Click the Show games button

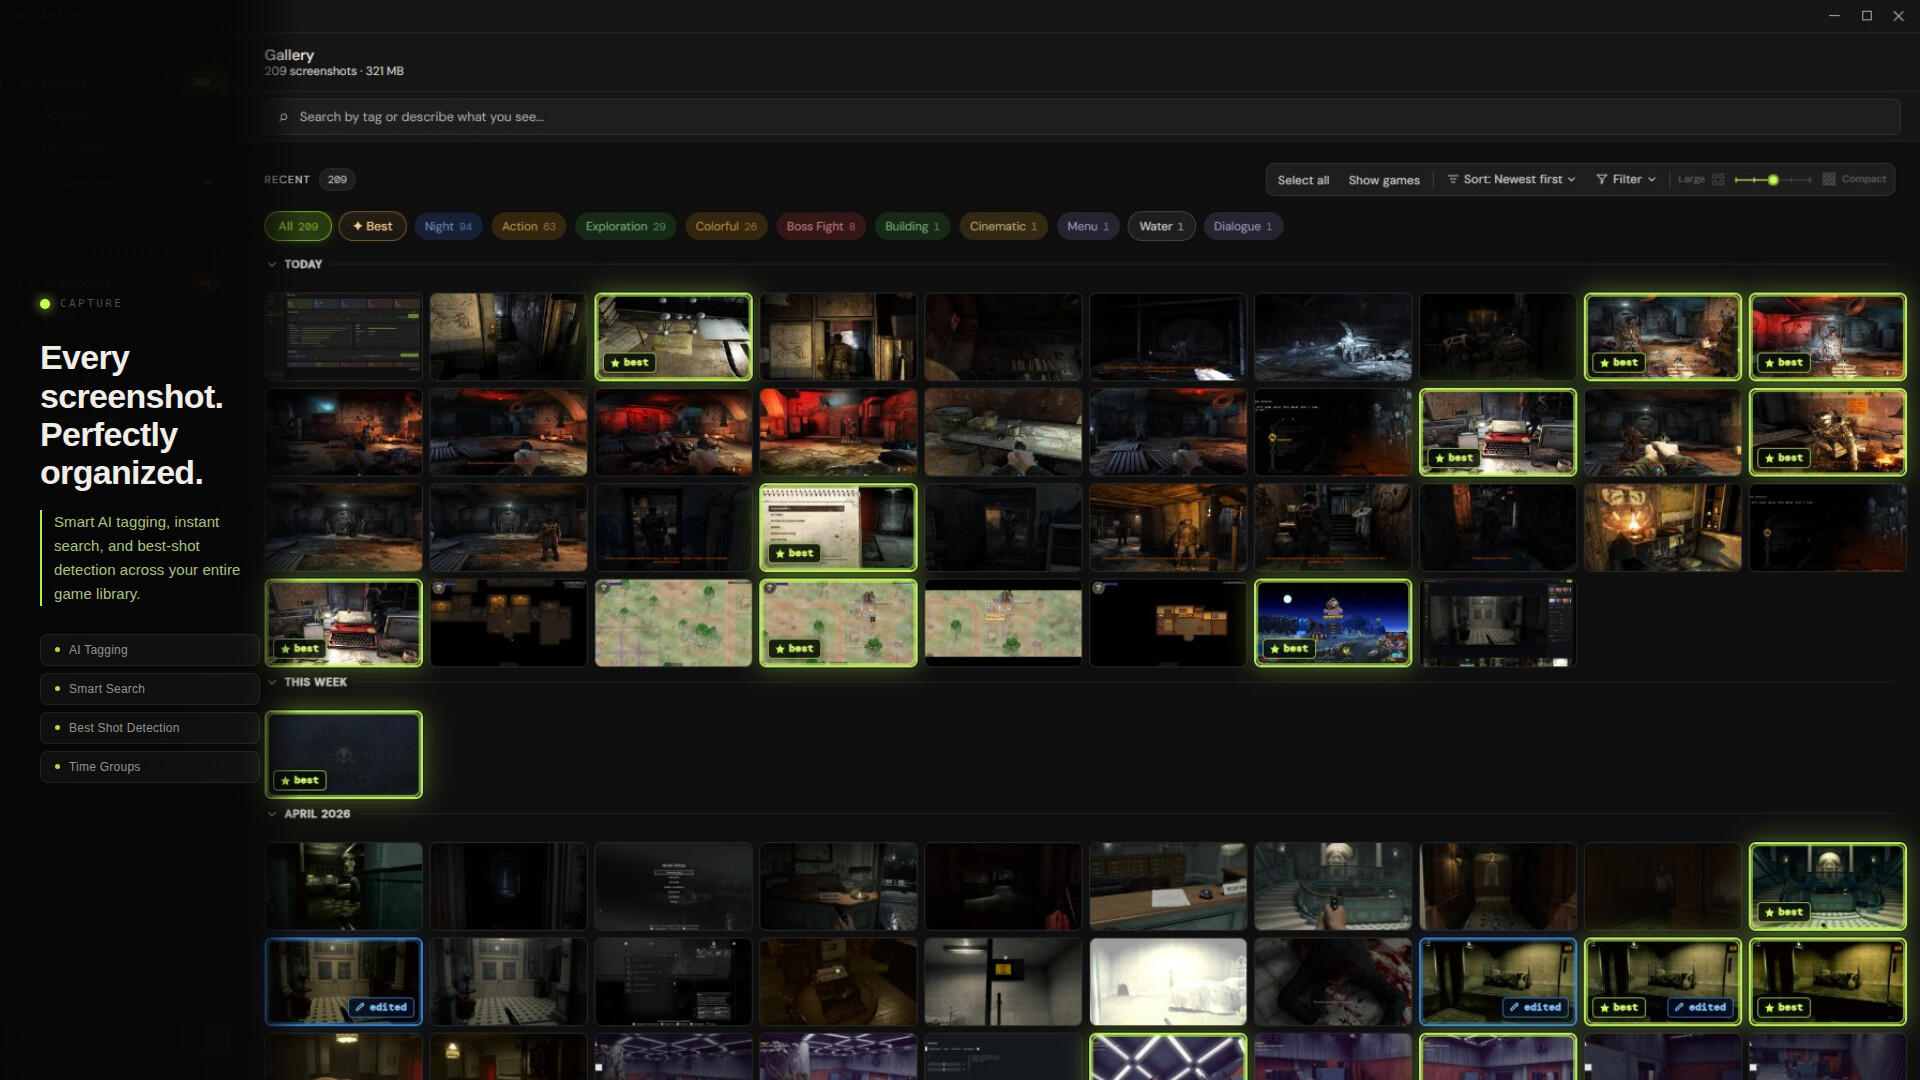click(x=1383, y=180)
